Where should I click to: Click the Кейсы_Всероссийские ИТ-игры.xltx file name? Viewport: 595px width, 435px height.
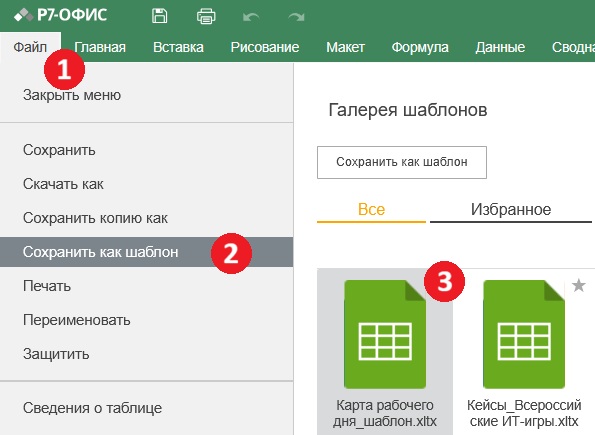[x=524, y=413]
